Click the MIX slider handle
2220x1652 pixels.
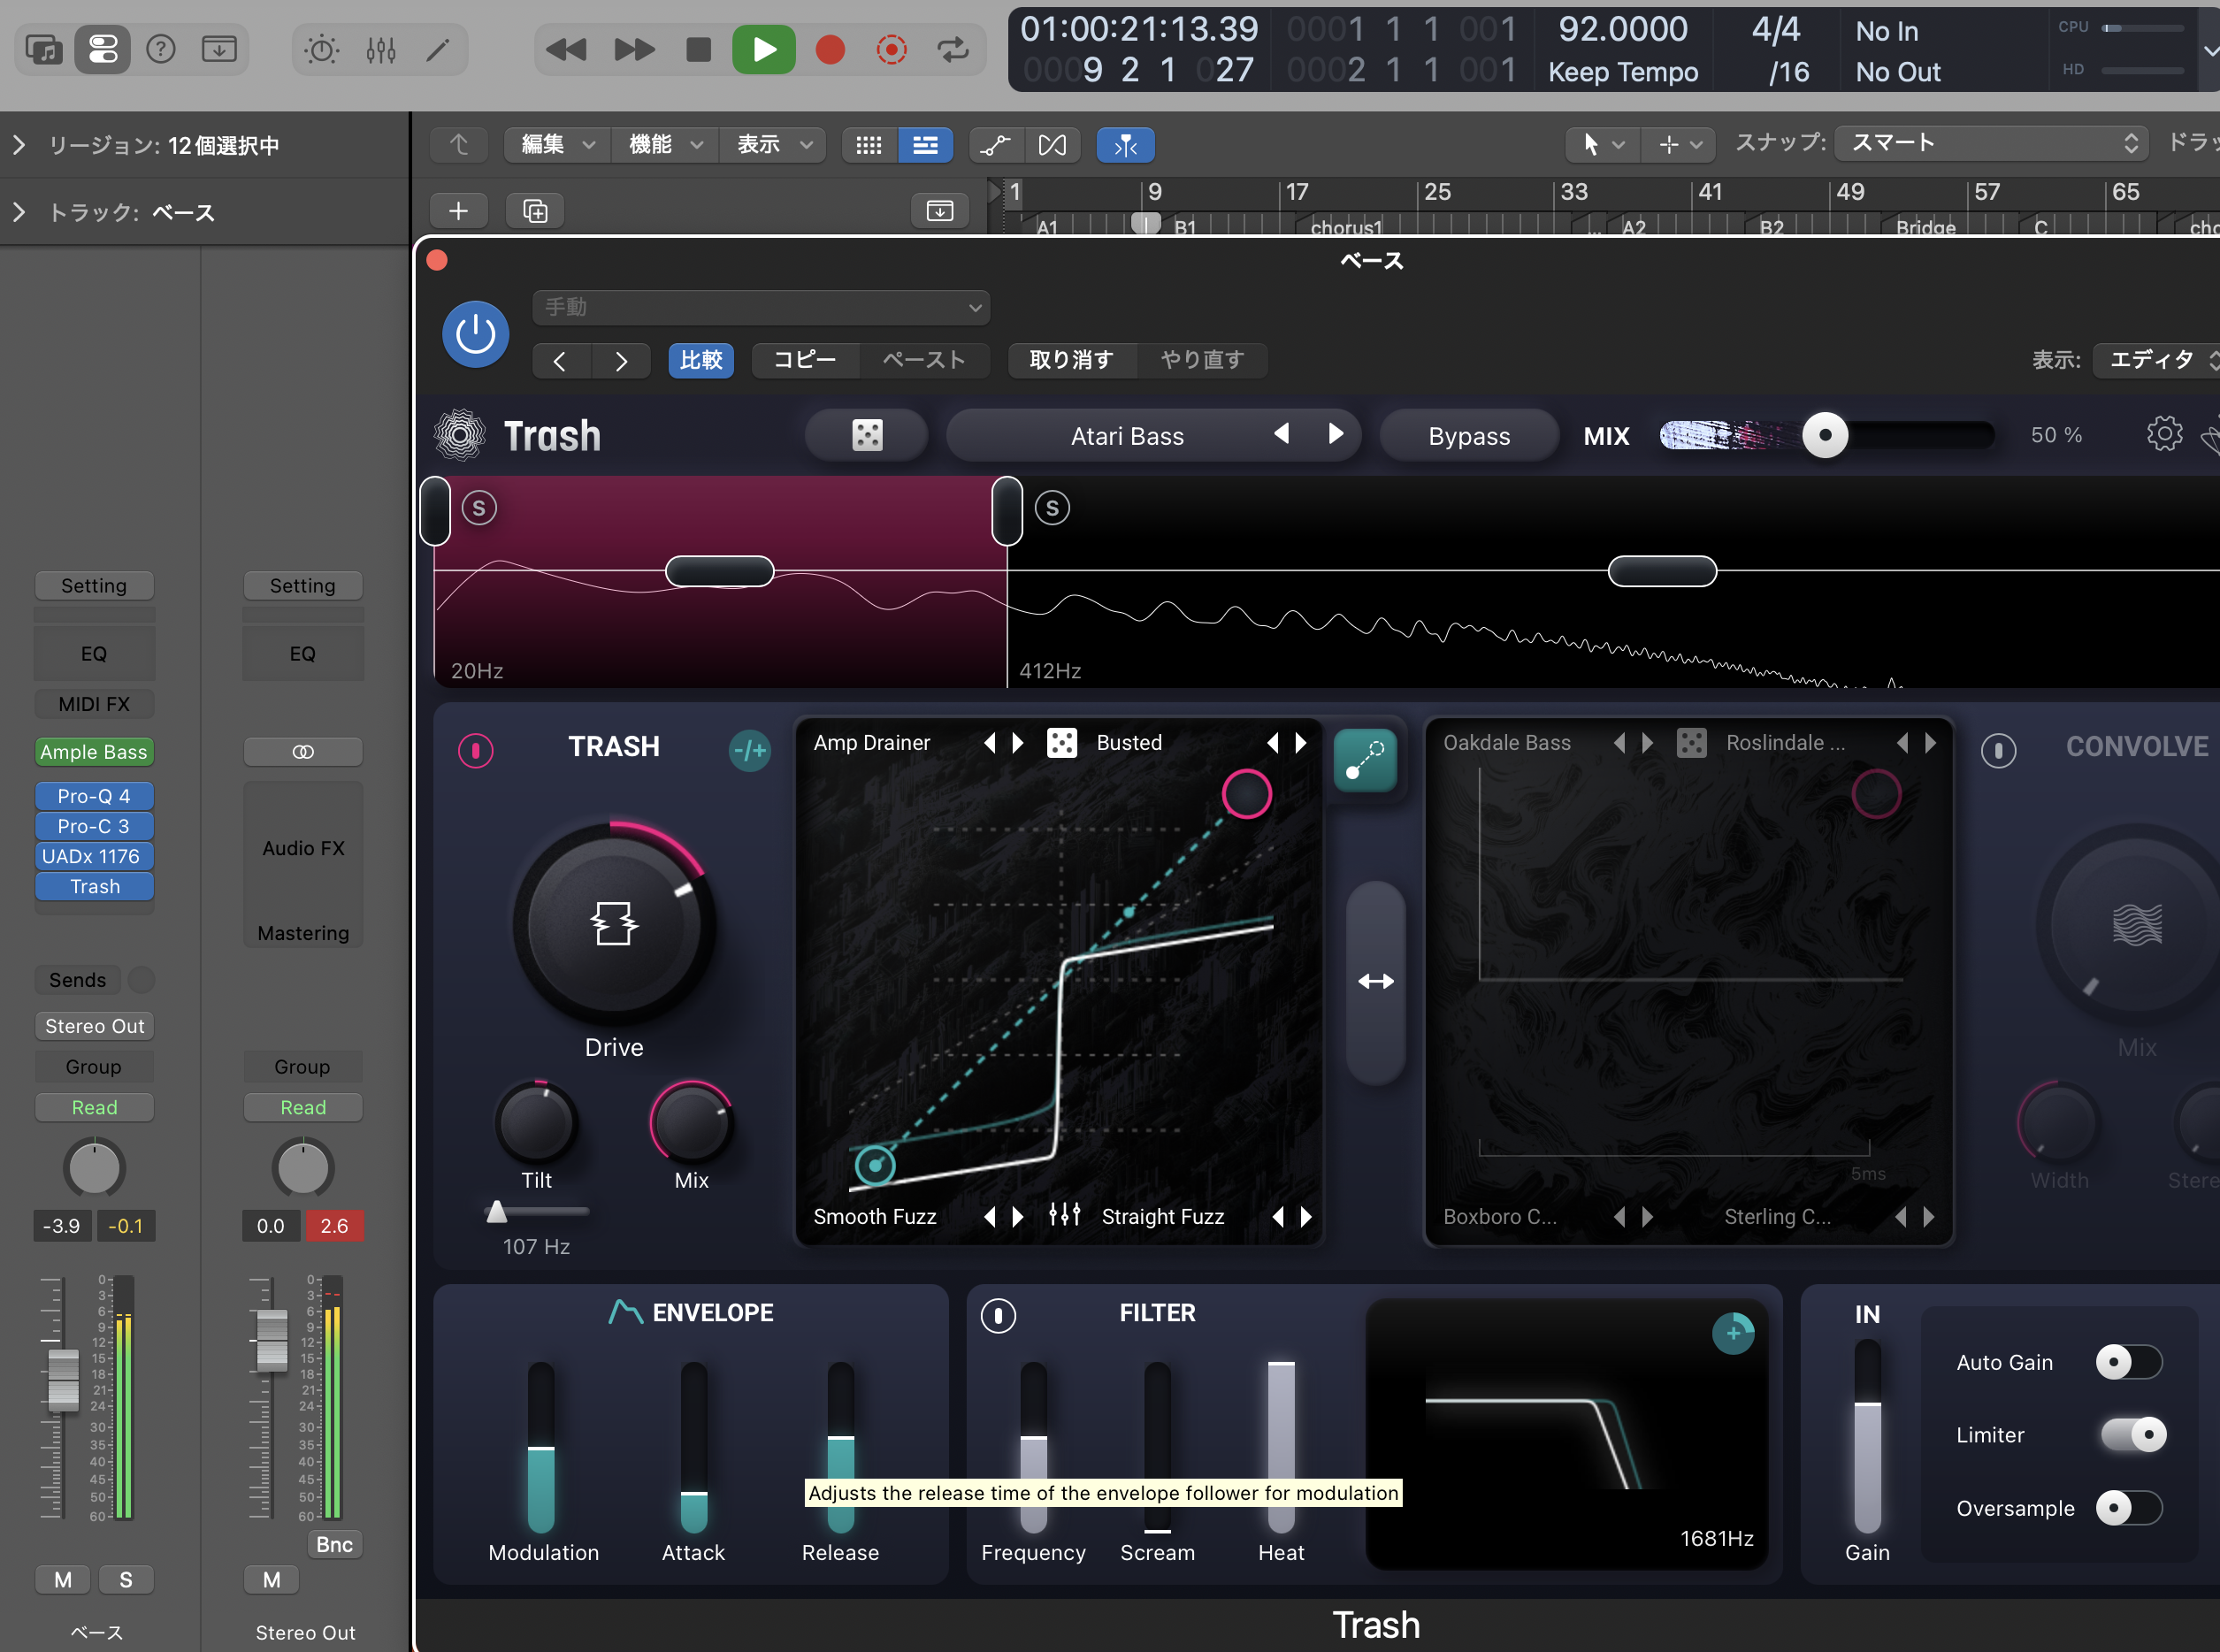pos(1825,435)
